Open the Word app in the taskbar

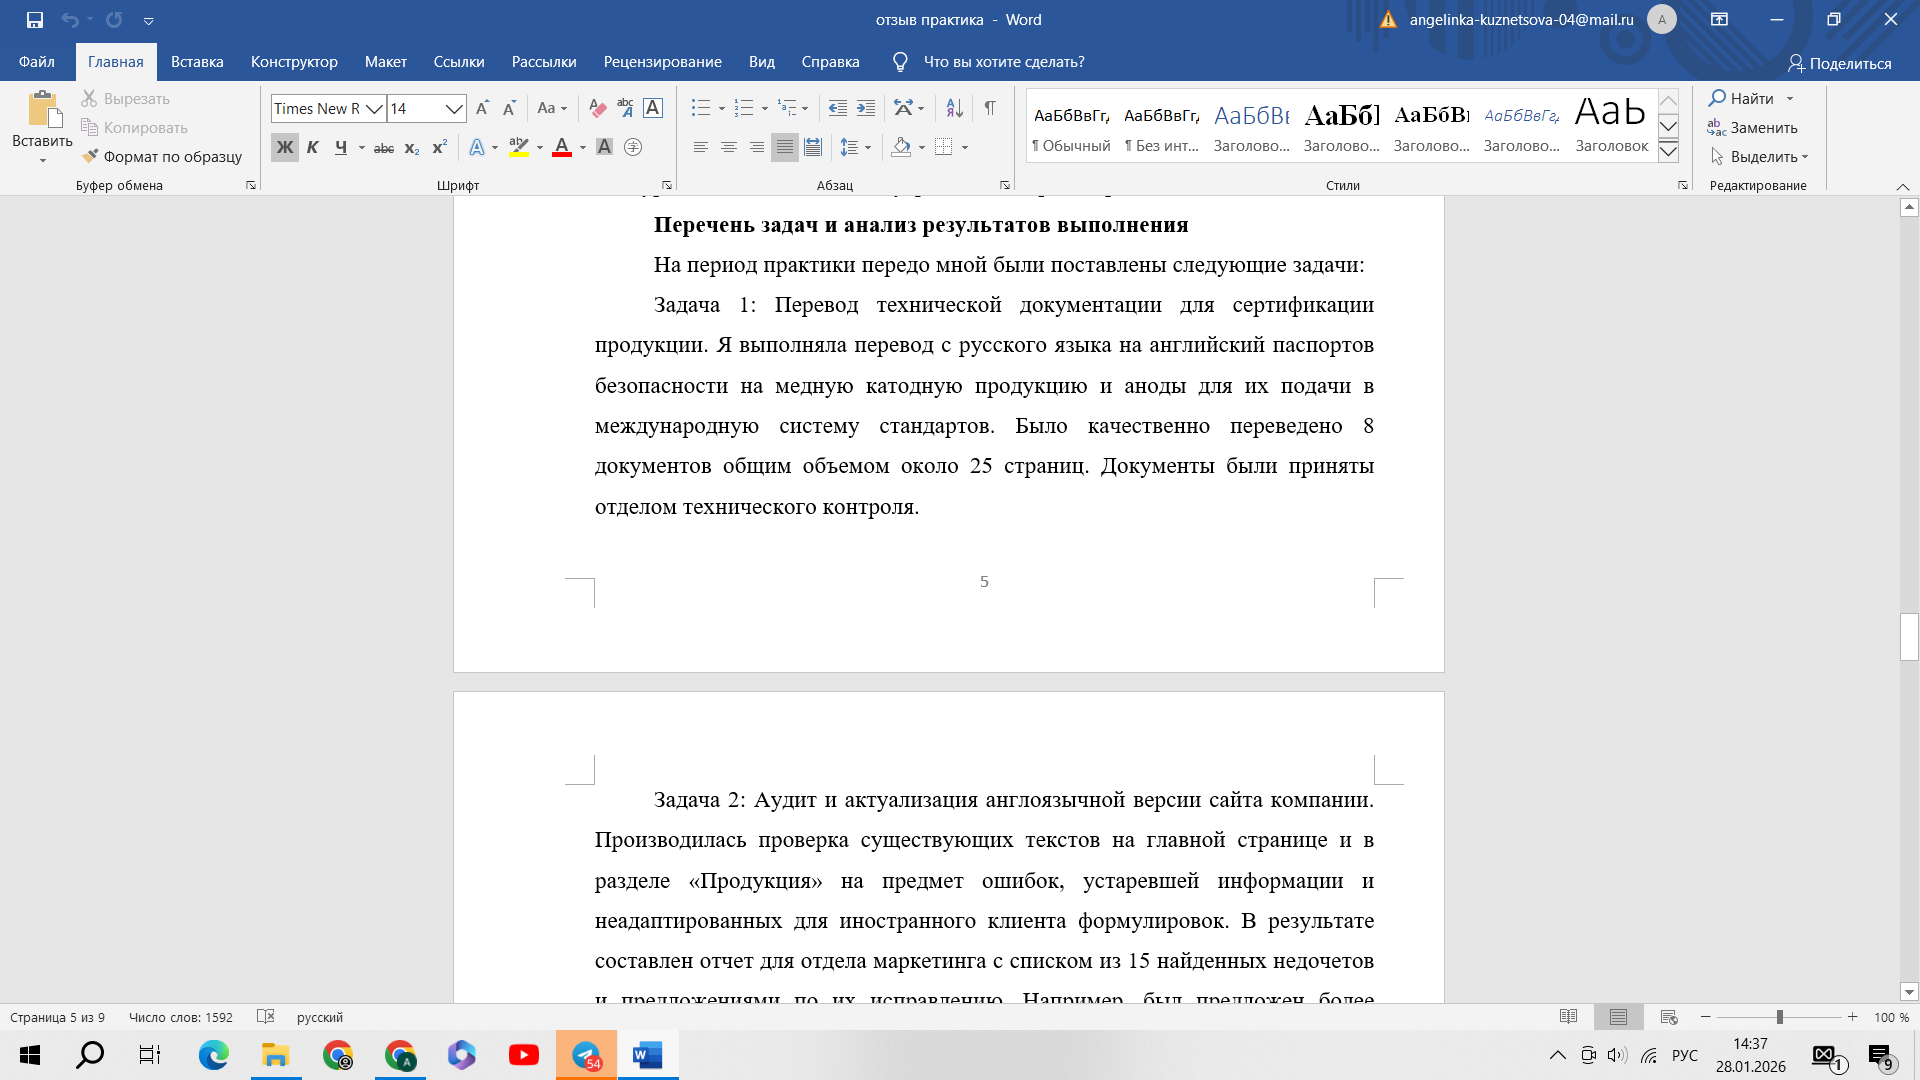click(x=648, y=1055)
